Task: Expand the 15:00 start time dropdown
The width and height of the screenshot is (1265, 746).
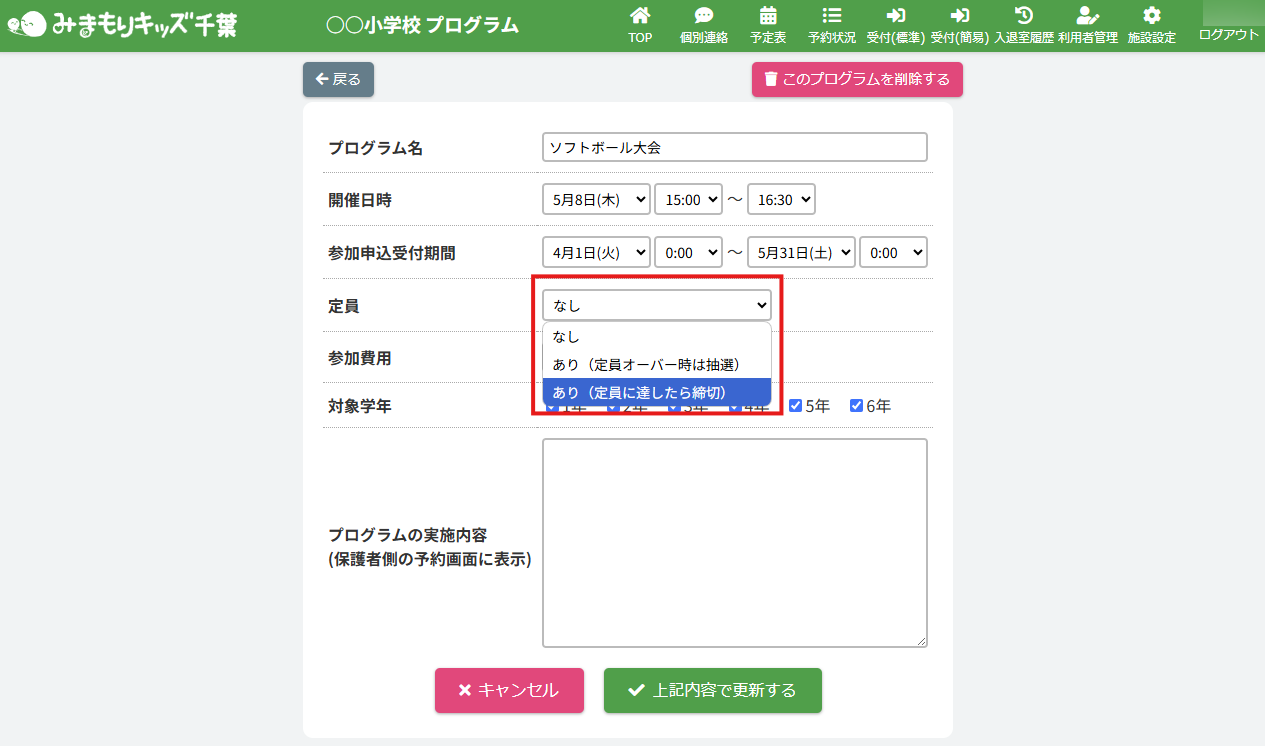Action: click(x=688, y=200)
